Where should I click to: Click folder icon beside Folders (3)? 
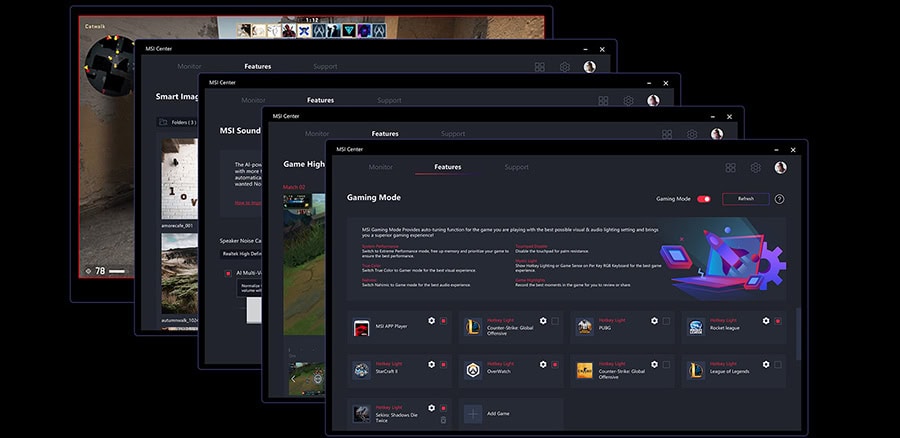(163, 122)
